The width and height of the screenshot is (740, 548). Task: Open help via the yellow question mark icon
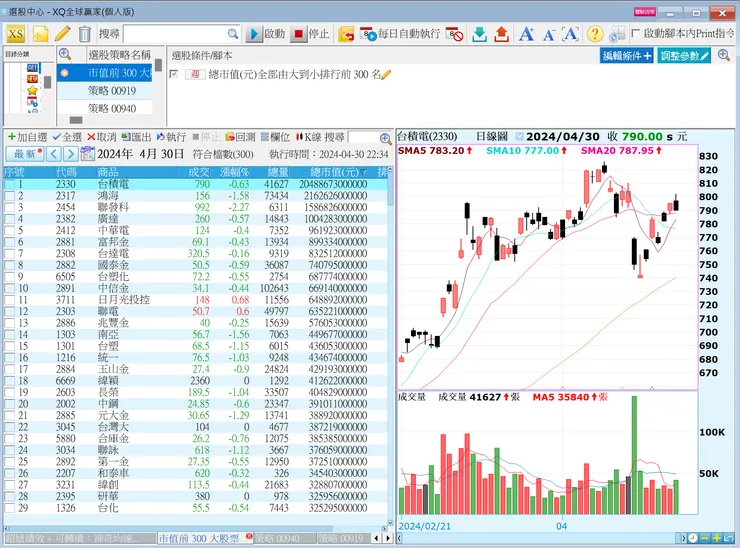pyautogui.click(x=595, y=34)
